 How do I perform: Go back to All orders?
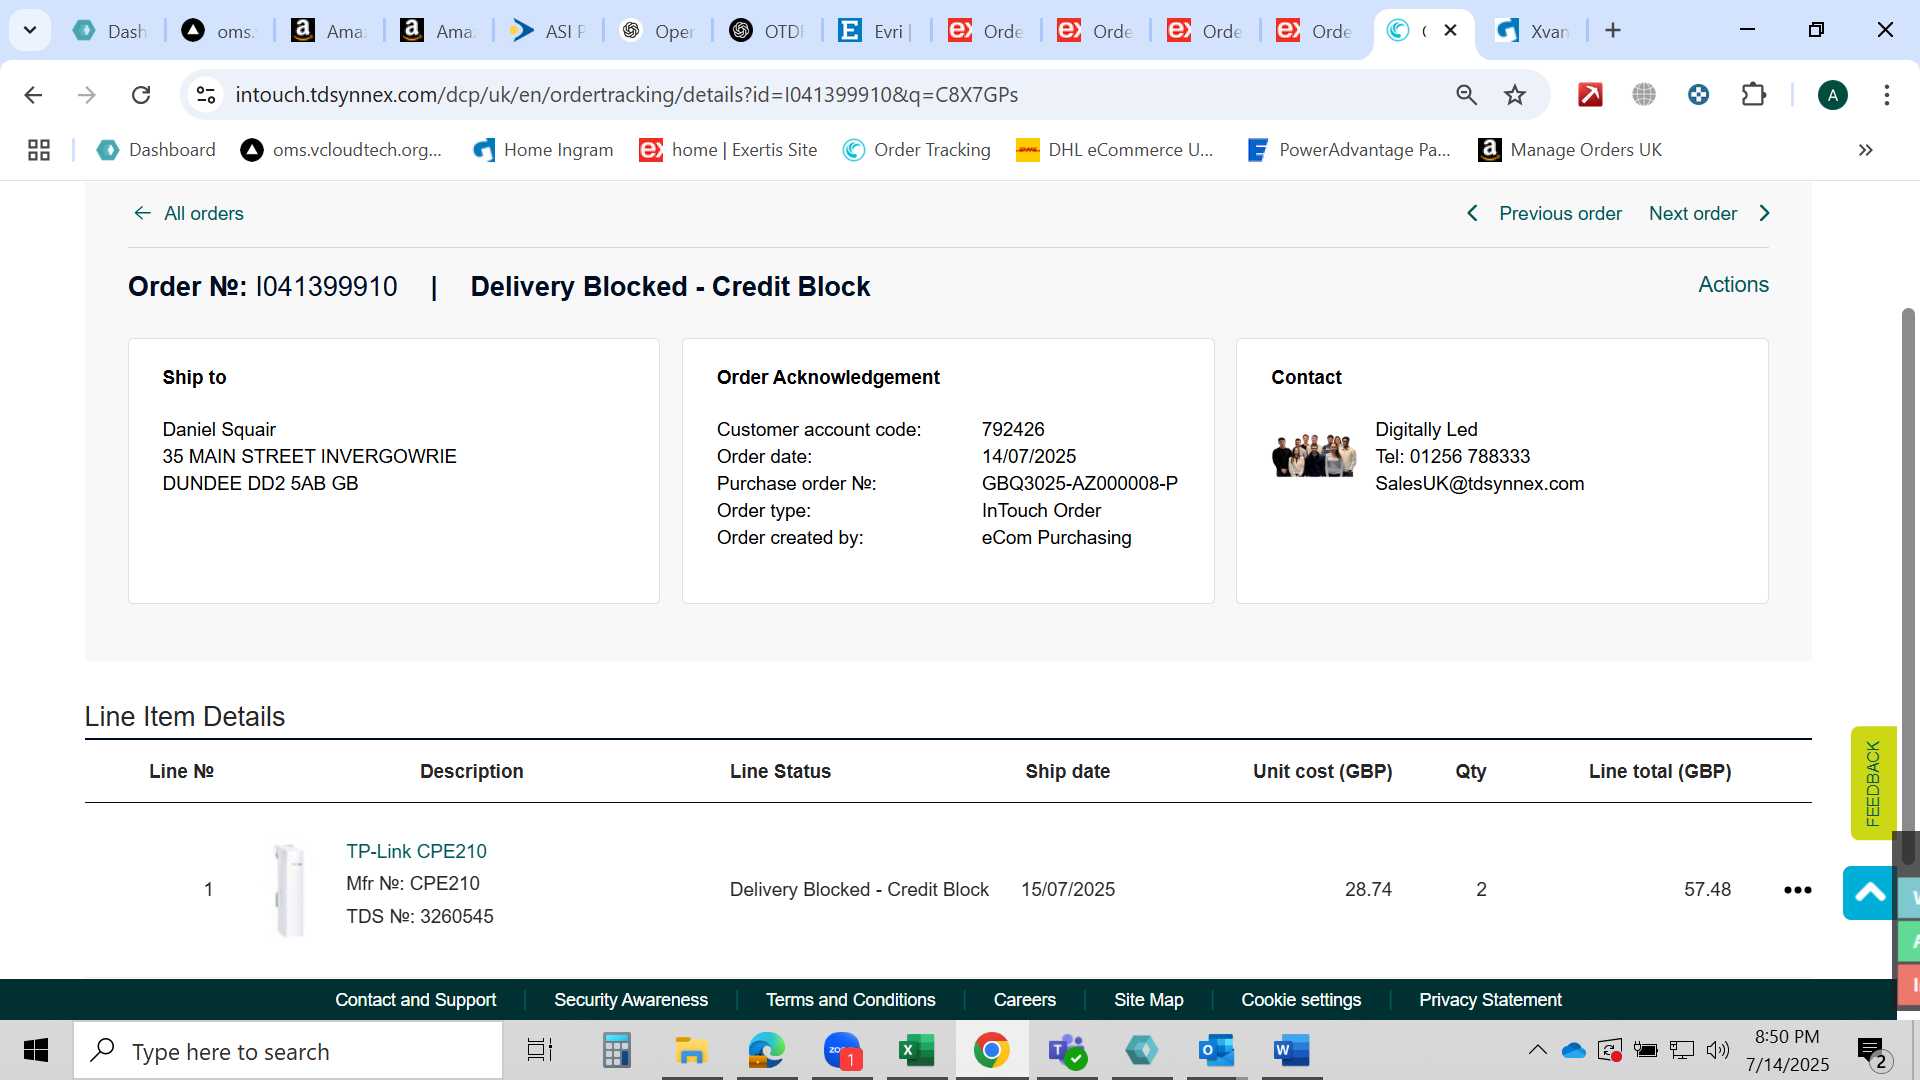click(189, 213)
